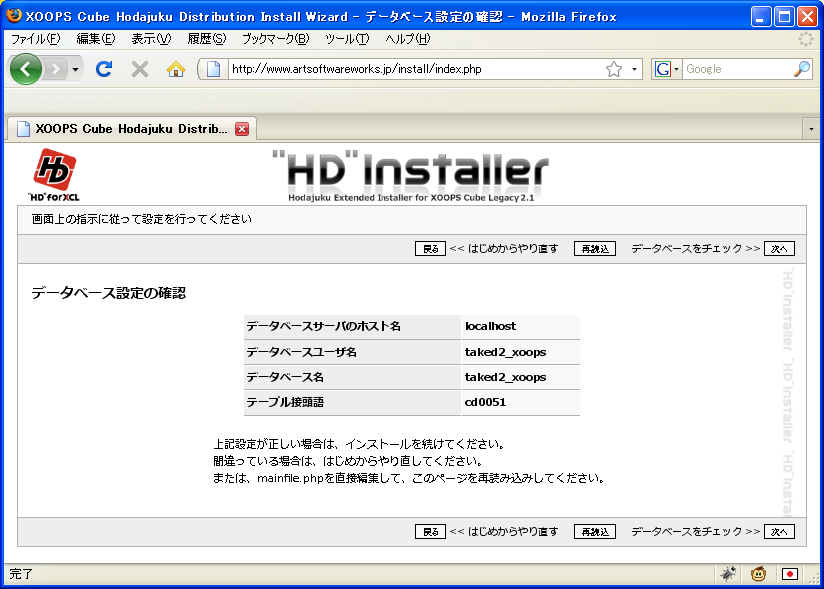The image size is (824, 589).
Task: Bookmark this page with the star icon
Action: (614, 69)
